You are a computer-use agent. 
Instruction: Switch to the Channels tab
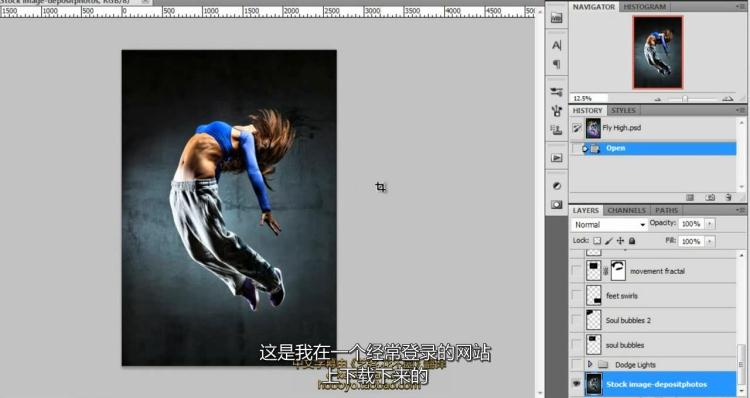click(626, 210)
